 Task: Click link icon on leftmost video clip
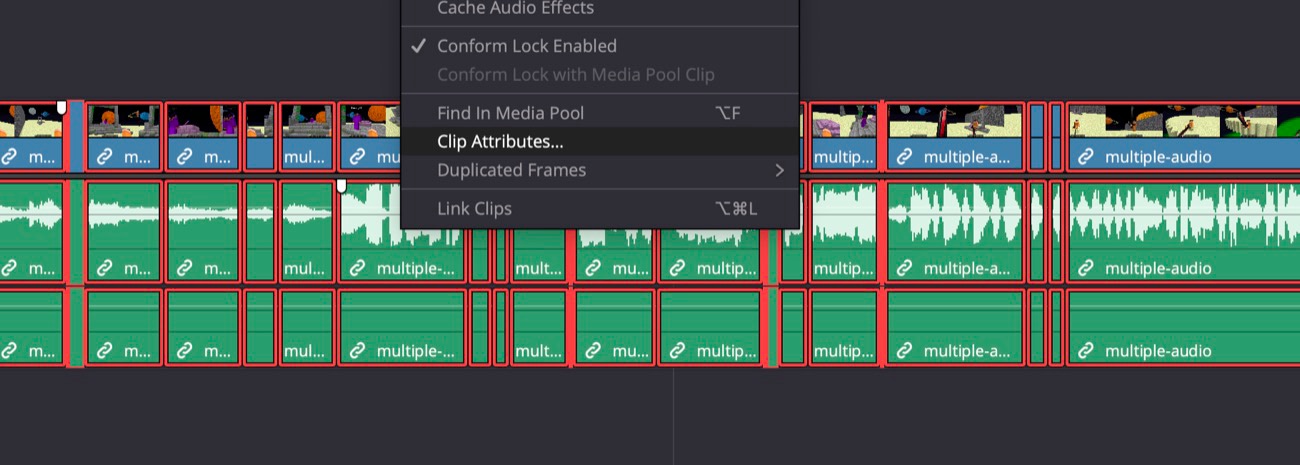pos(9,157)
